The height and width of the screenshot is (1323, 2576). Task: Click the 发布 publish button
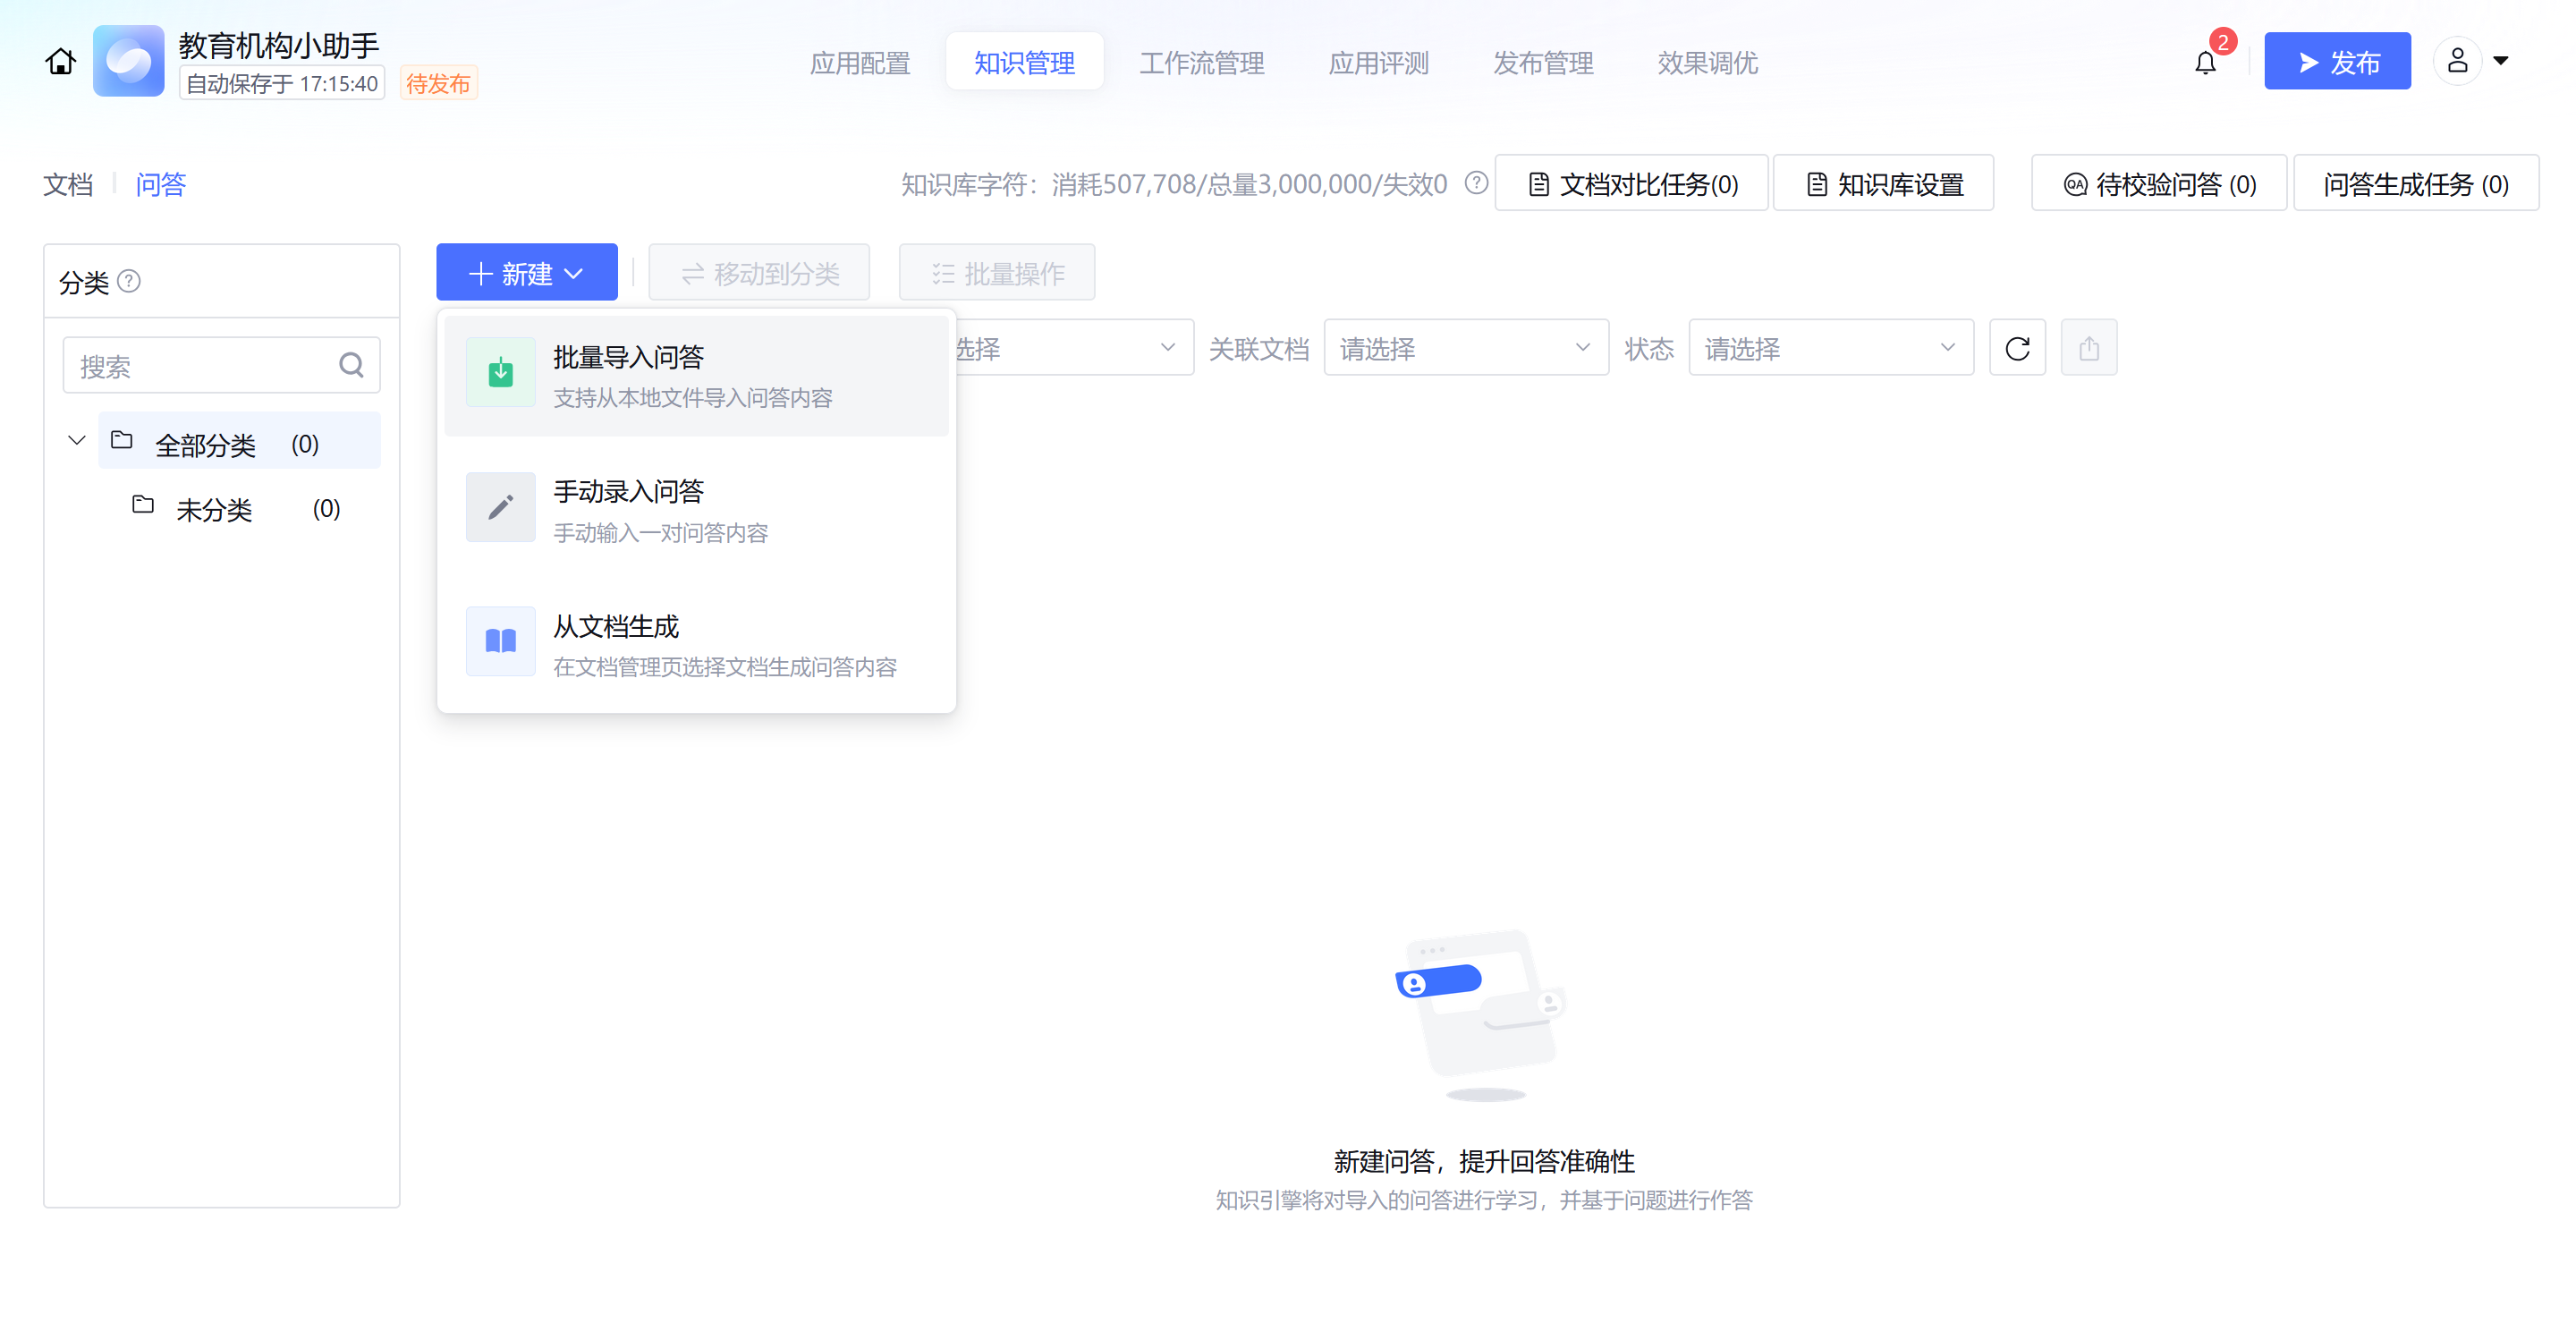(2336, 62)
